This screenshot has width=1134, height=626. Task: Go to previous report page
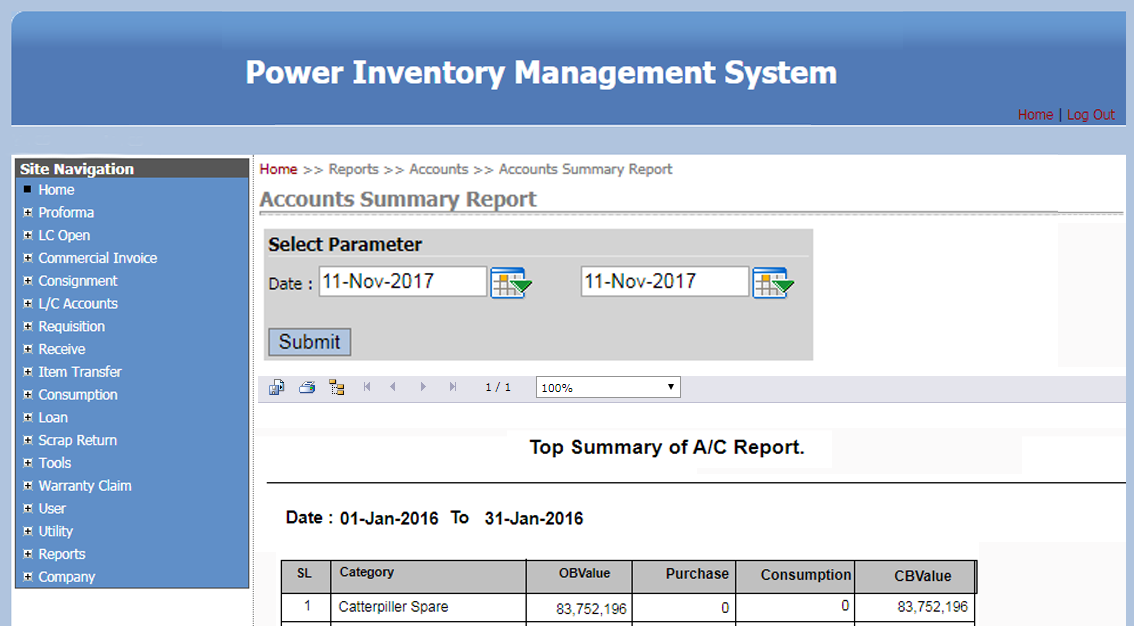(x=393, y=387)
